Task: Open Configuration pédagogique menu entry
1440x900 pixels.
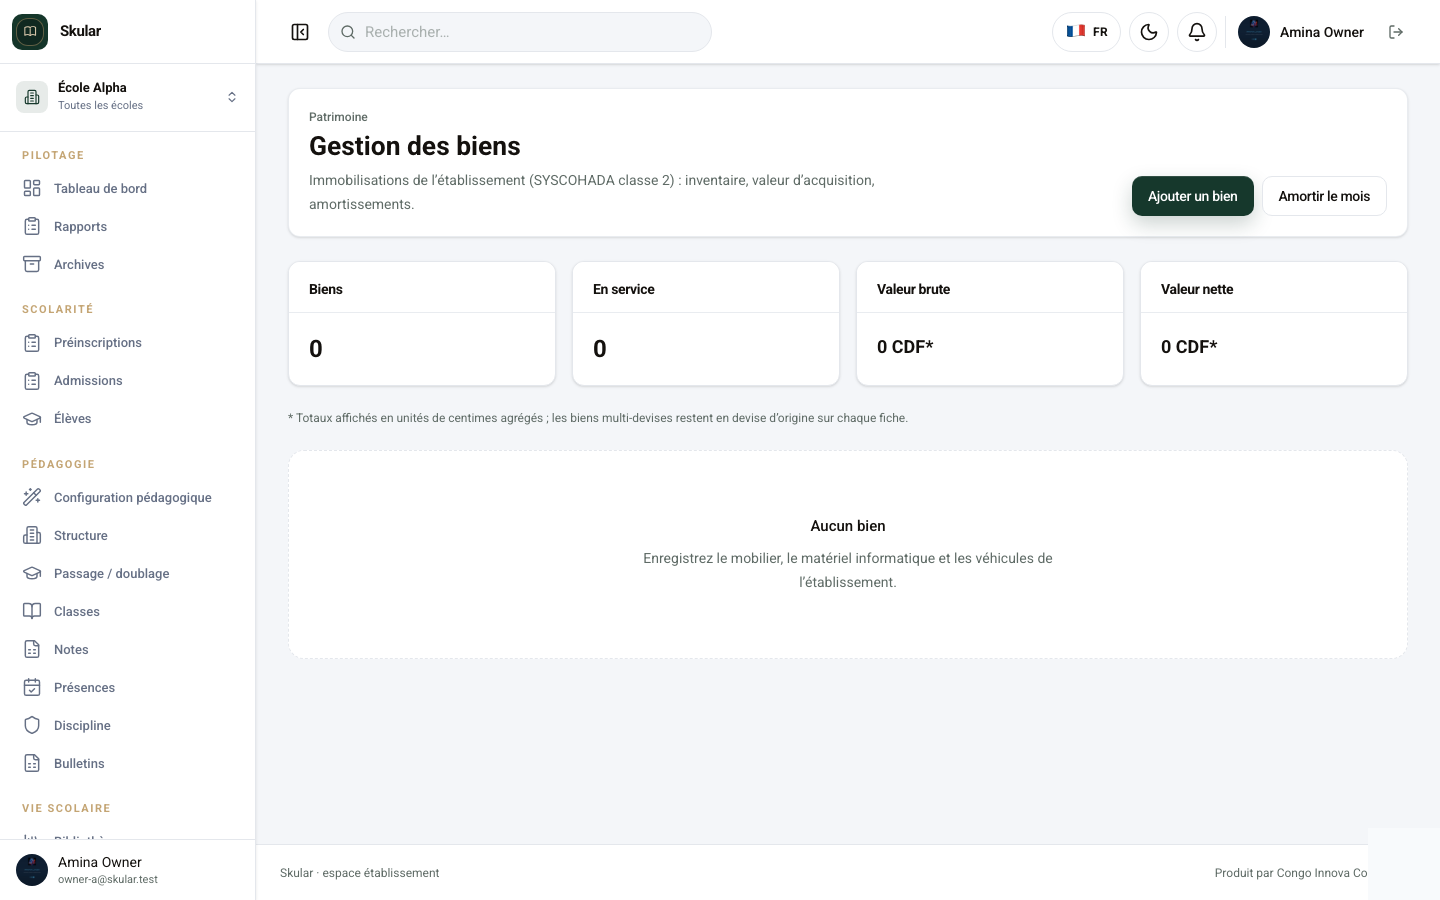Action: 128,497
